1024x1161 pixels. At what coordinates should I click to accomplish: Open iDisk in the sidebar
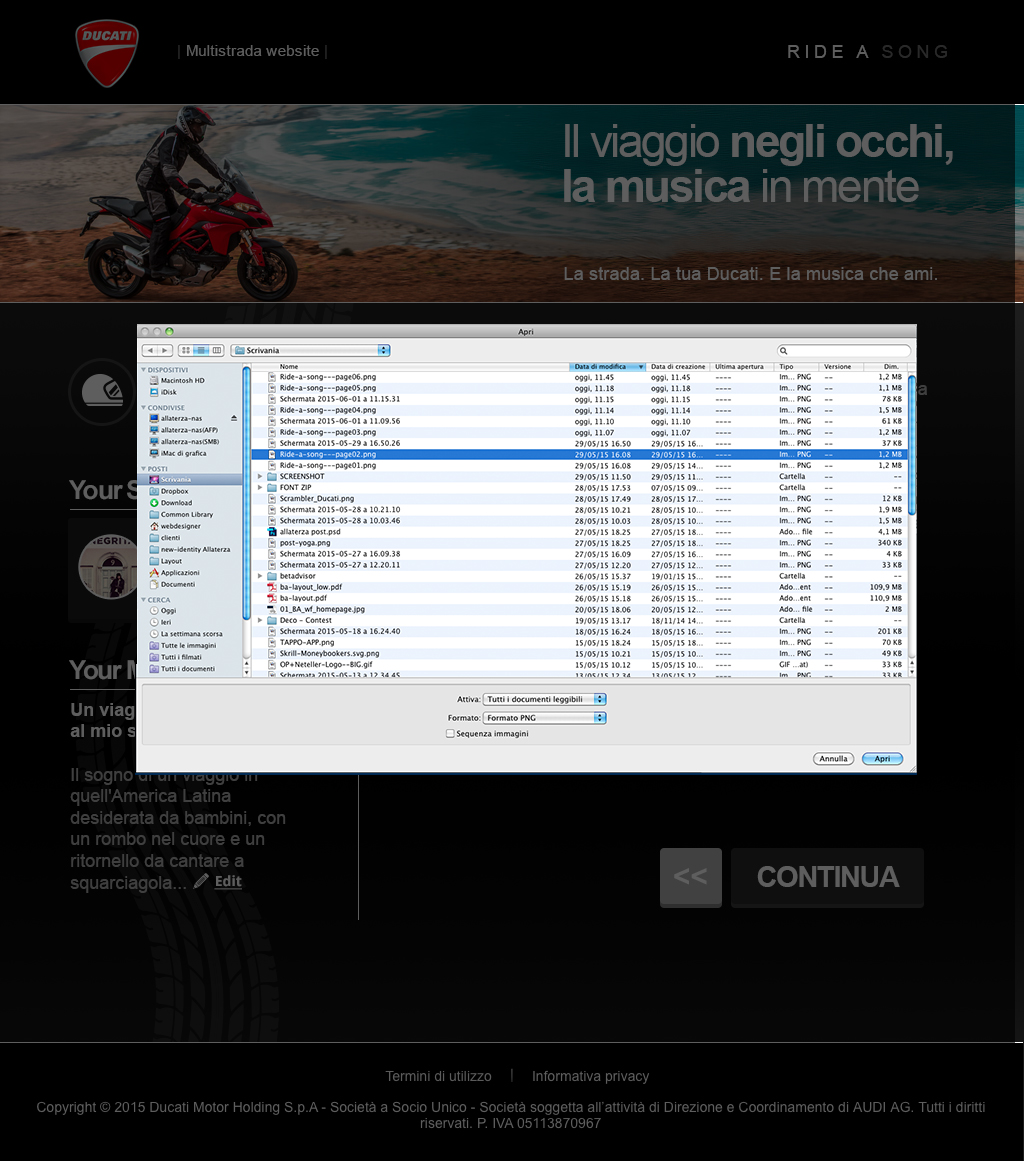[x=168, y=392]
